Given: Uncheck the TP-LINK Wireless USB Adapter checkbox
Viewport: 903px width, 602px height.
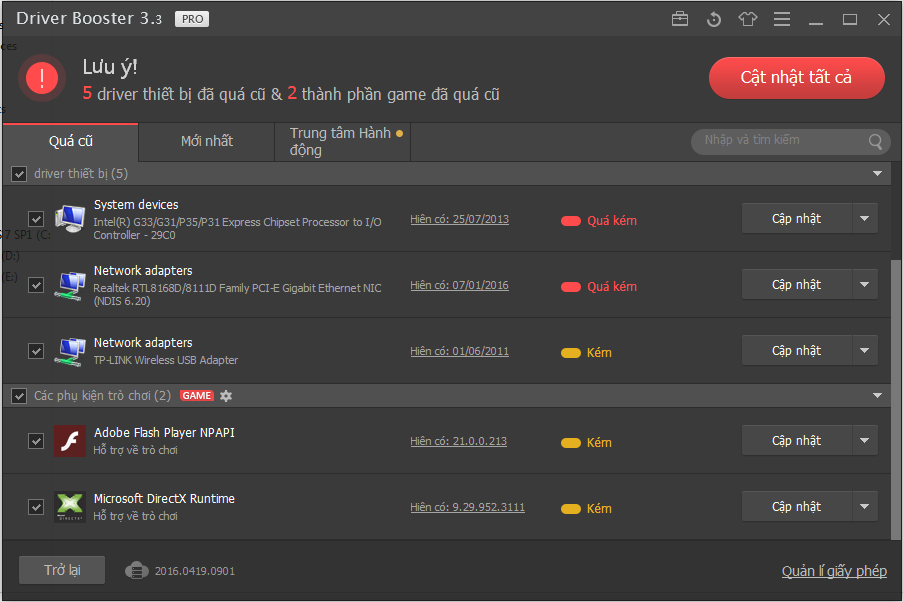Looking at the screenshot, I should tap(36, 351).
